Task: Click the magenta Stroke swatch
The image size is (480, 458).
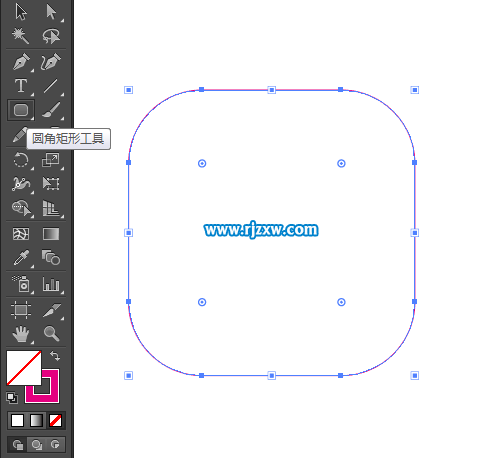Action: pyautogui.click(x=43, y=387)
